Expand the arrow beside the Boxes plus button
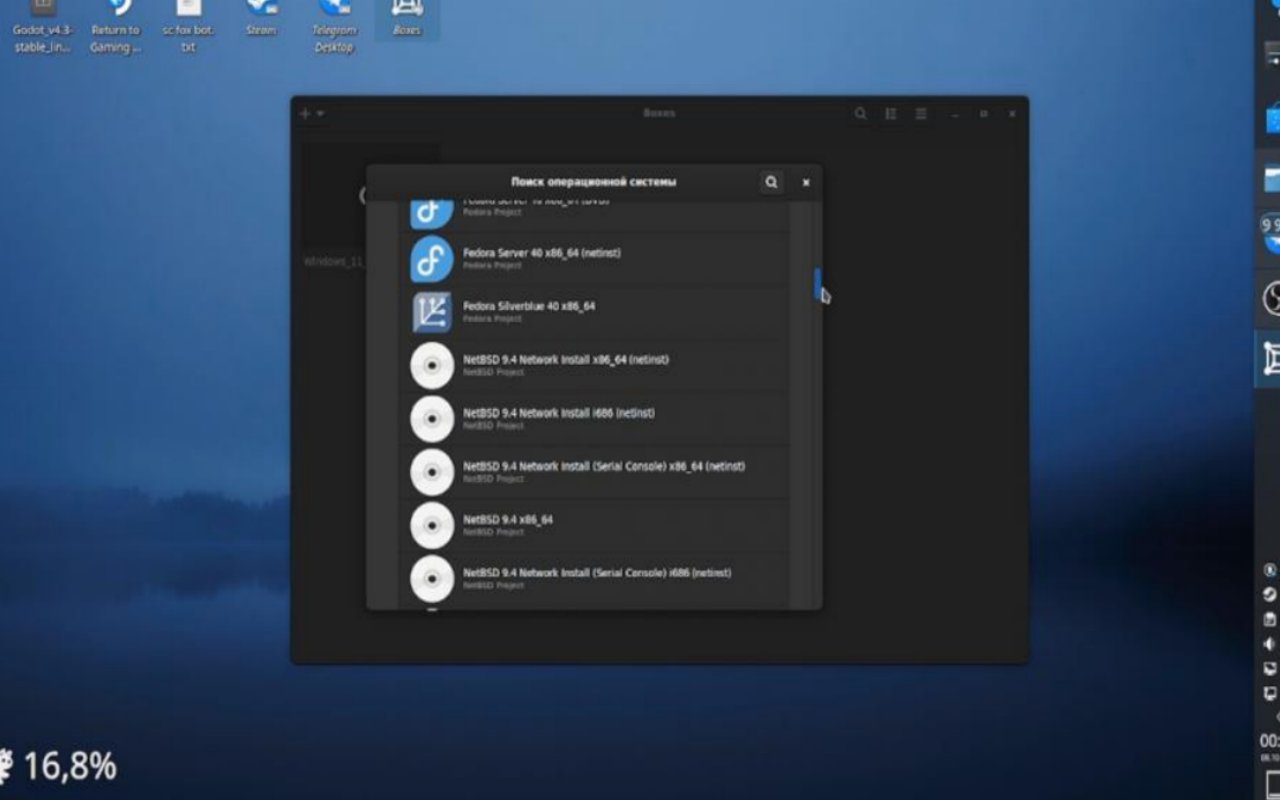This screenshot has height=800, width=1280. coord(320,114)
